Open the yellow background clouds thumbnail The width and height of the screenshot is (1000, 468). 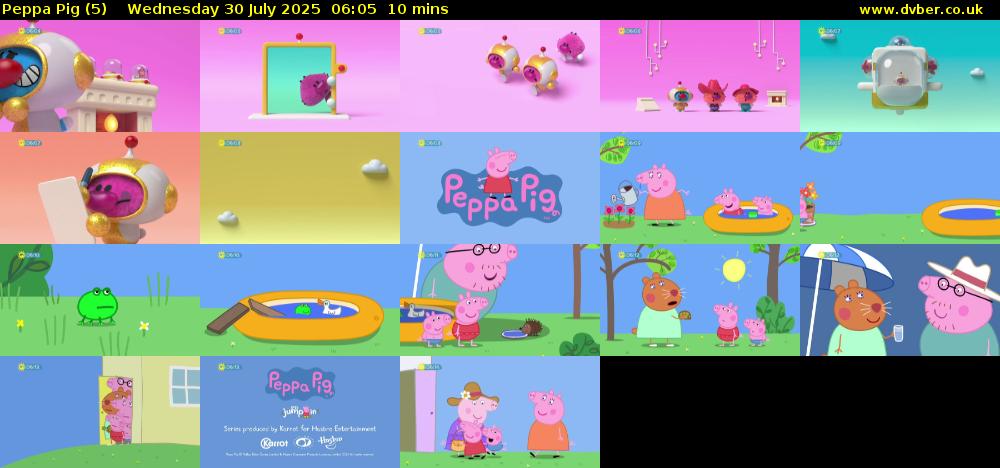coord(300,187)
